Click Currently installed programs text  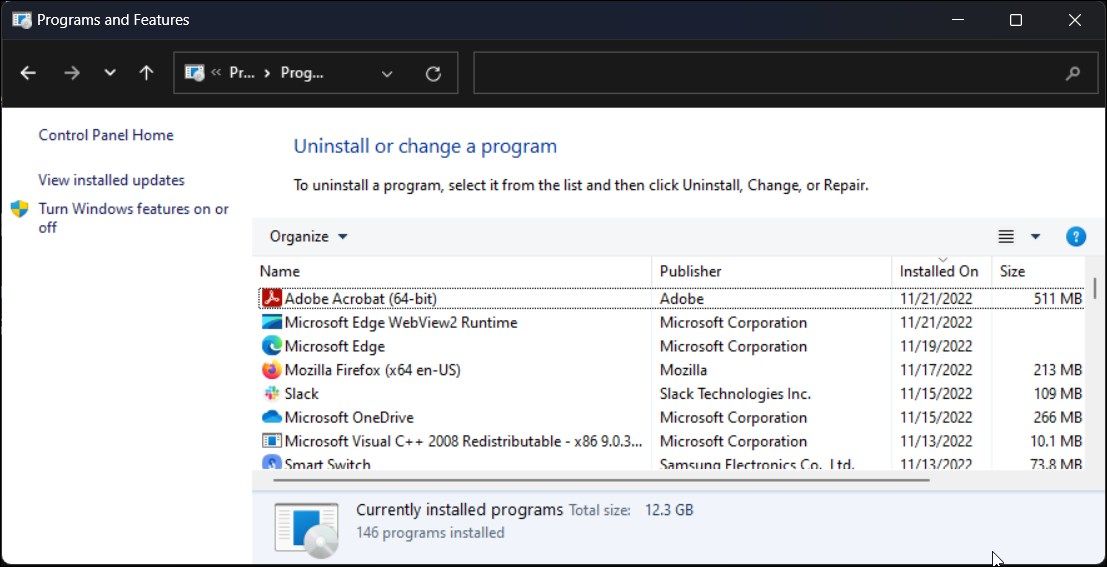pyautogui.click(x=460, y=510)
